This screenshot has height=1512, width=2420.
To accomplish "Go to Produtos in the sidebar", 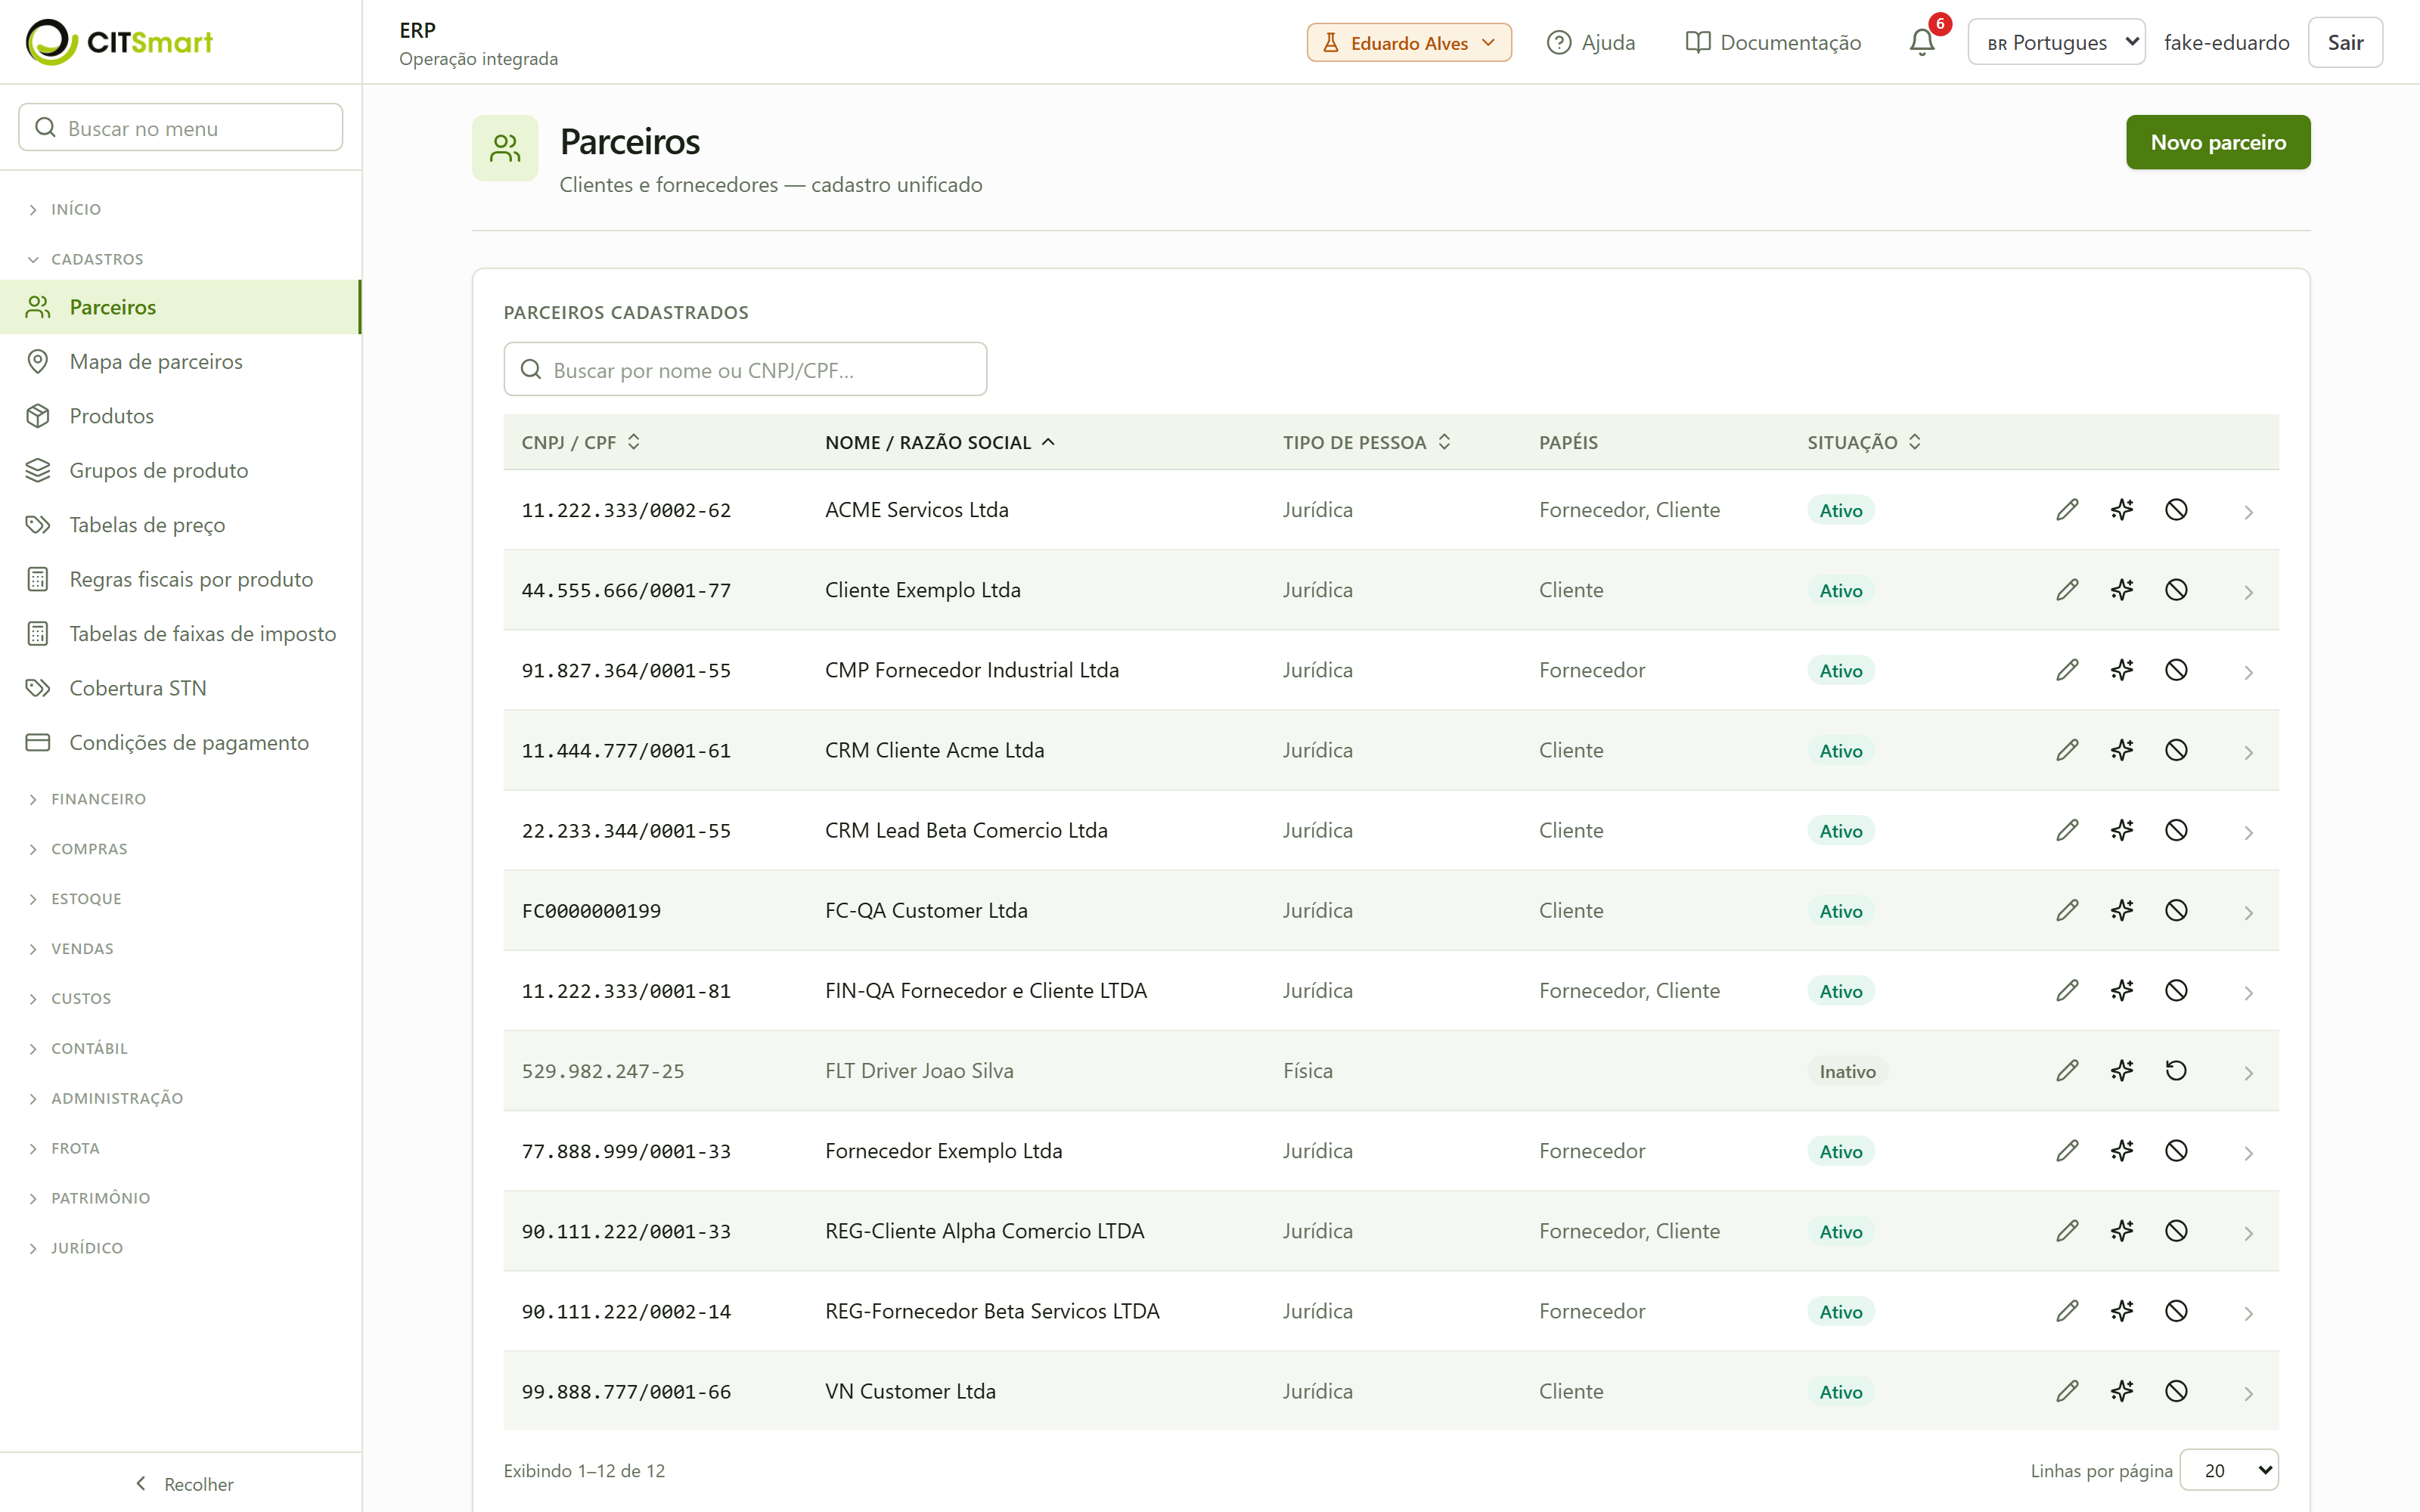I will point(181,416).
